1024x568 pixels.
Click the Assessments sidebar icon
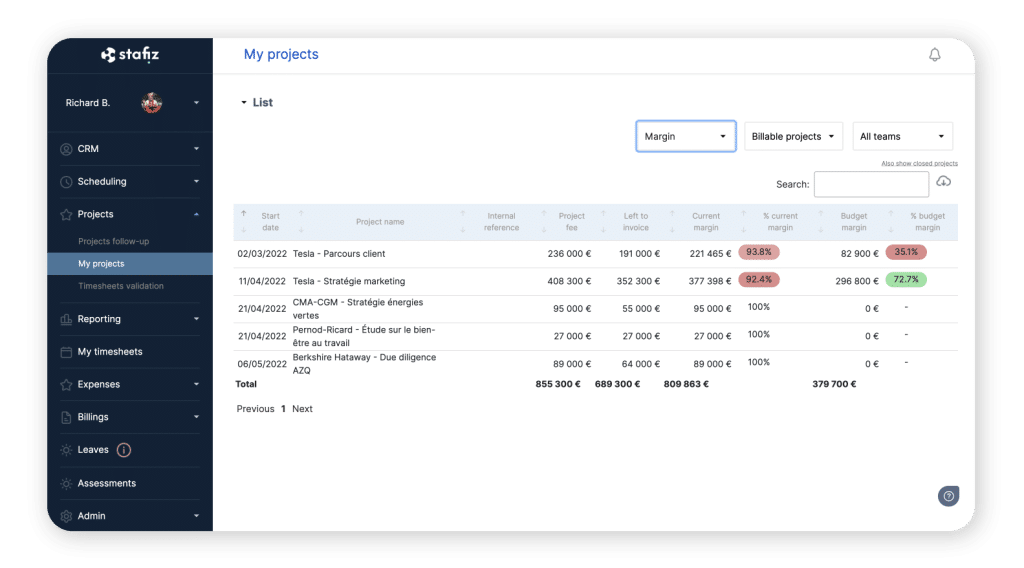(66, 483)
